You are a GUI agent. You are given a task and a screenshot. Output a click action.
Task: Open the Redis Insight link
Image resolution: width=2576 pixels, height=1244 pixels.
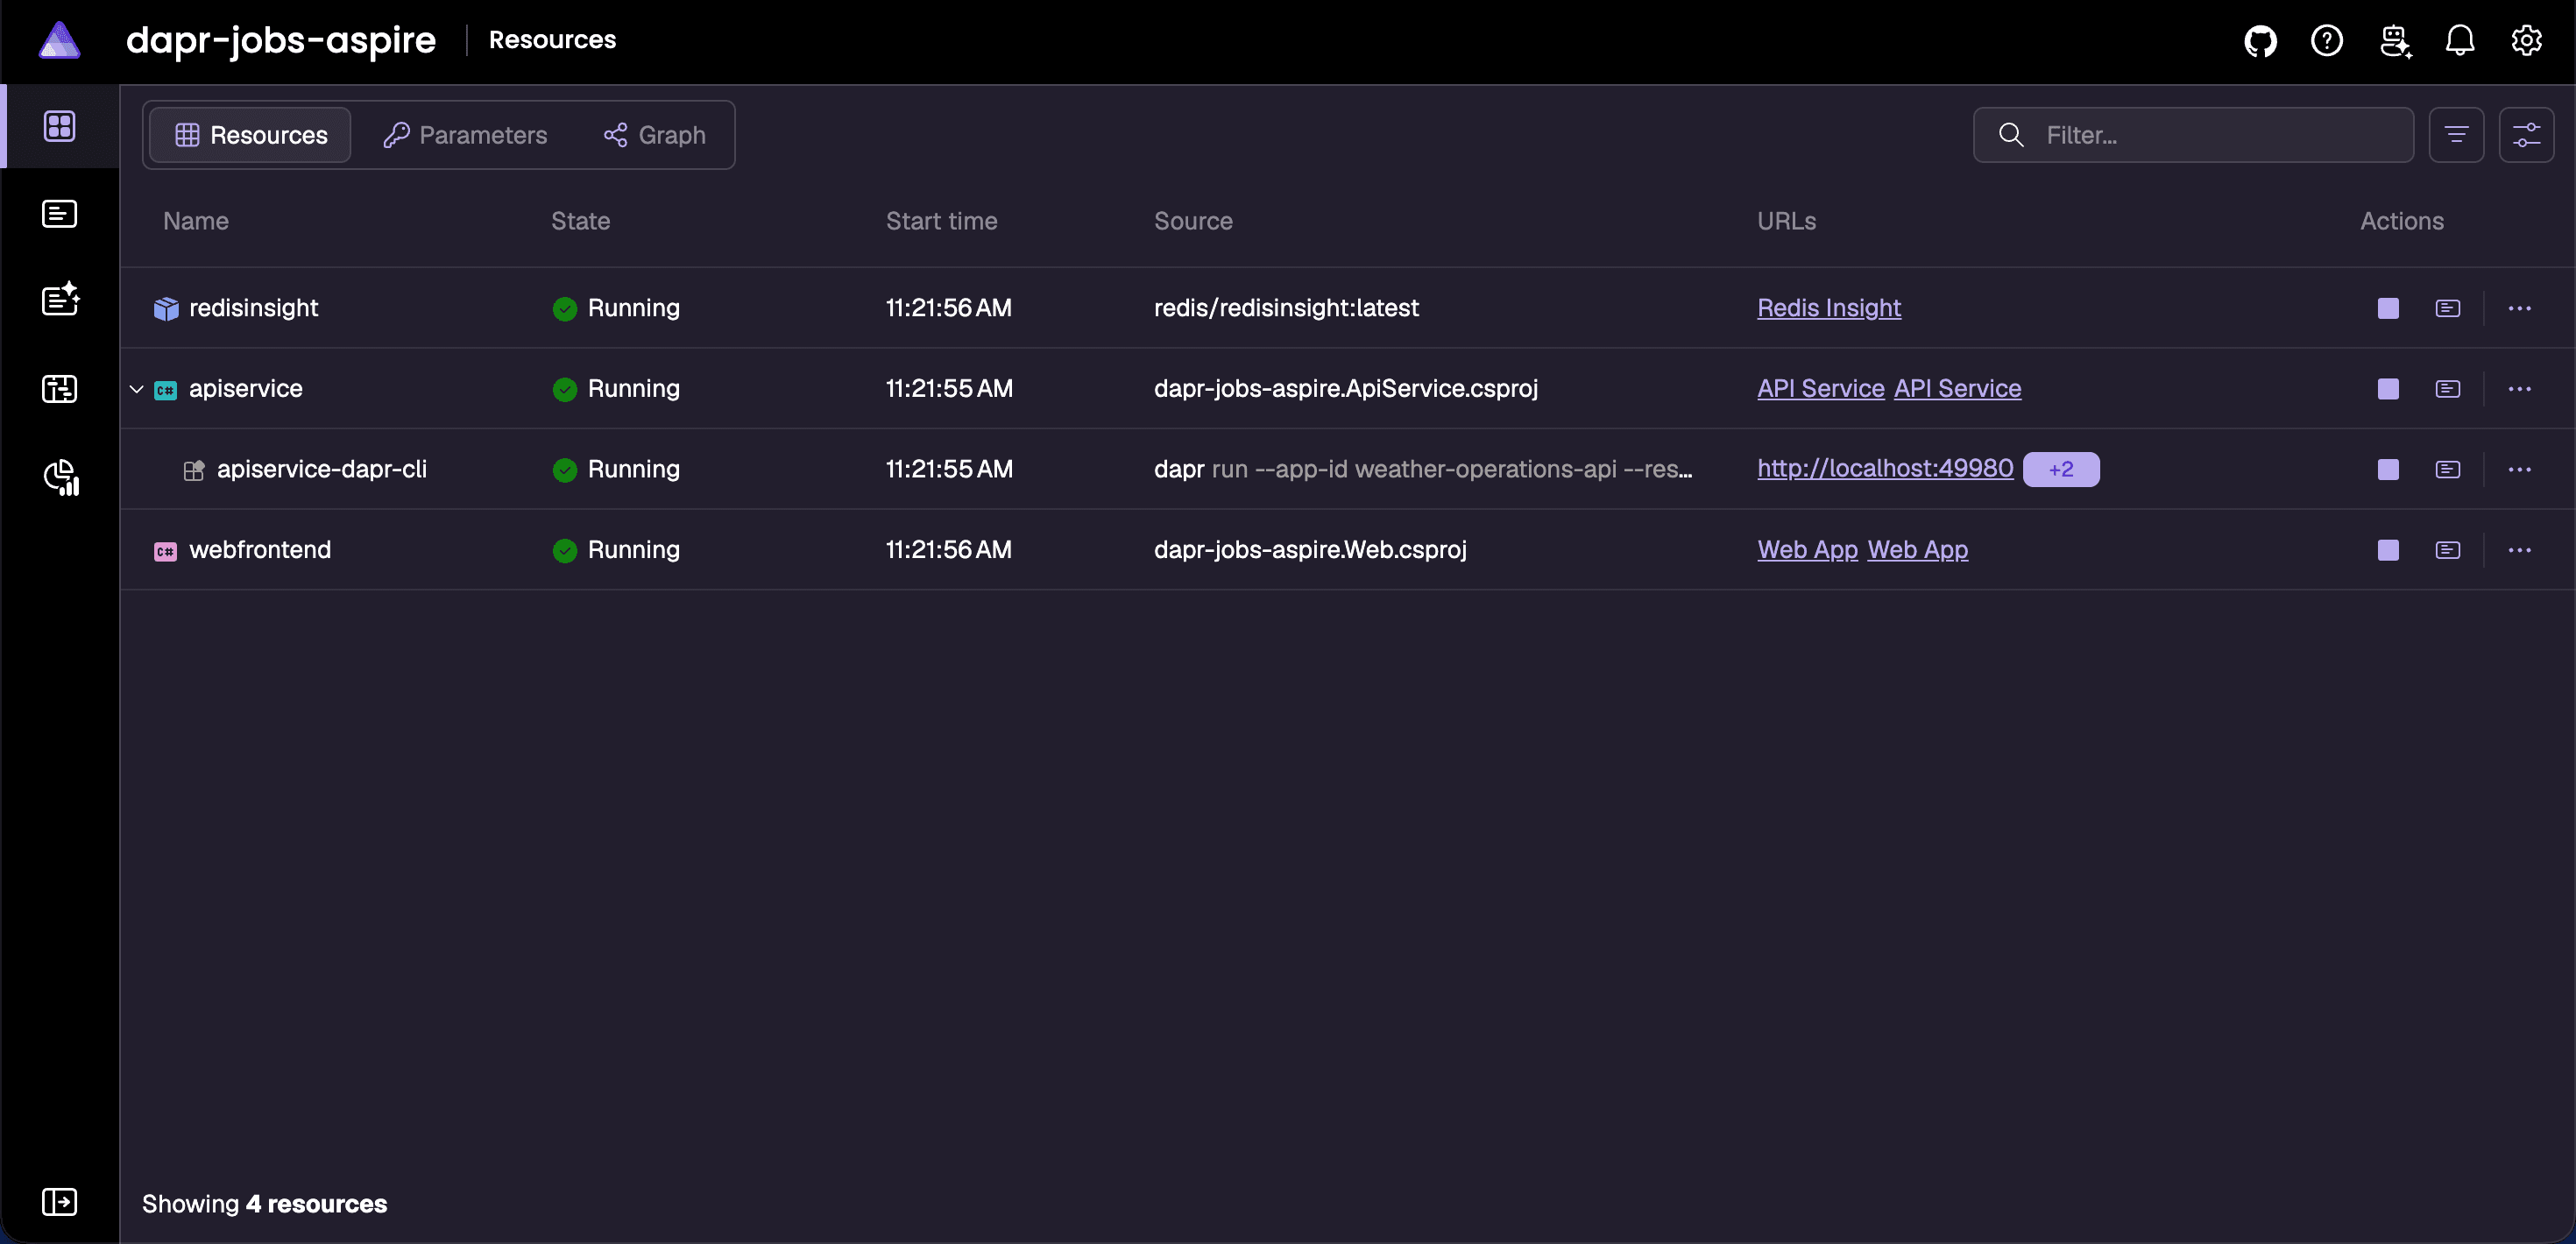pyautogui.click(x=1829, y=308)
